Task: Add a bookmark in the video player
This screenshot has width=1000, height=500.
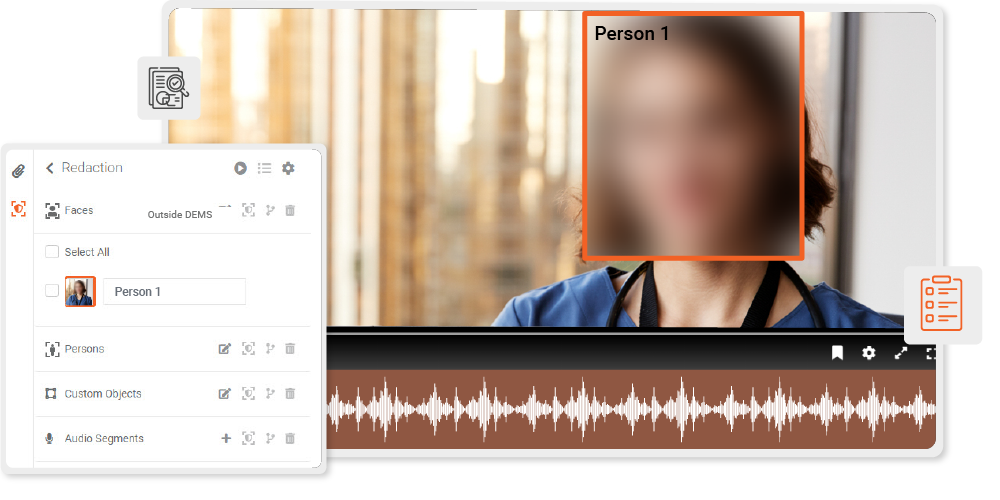Action: click(x=837, y=353)
